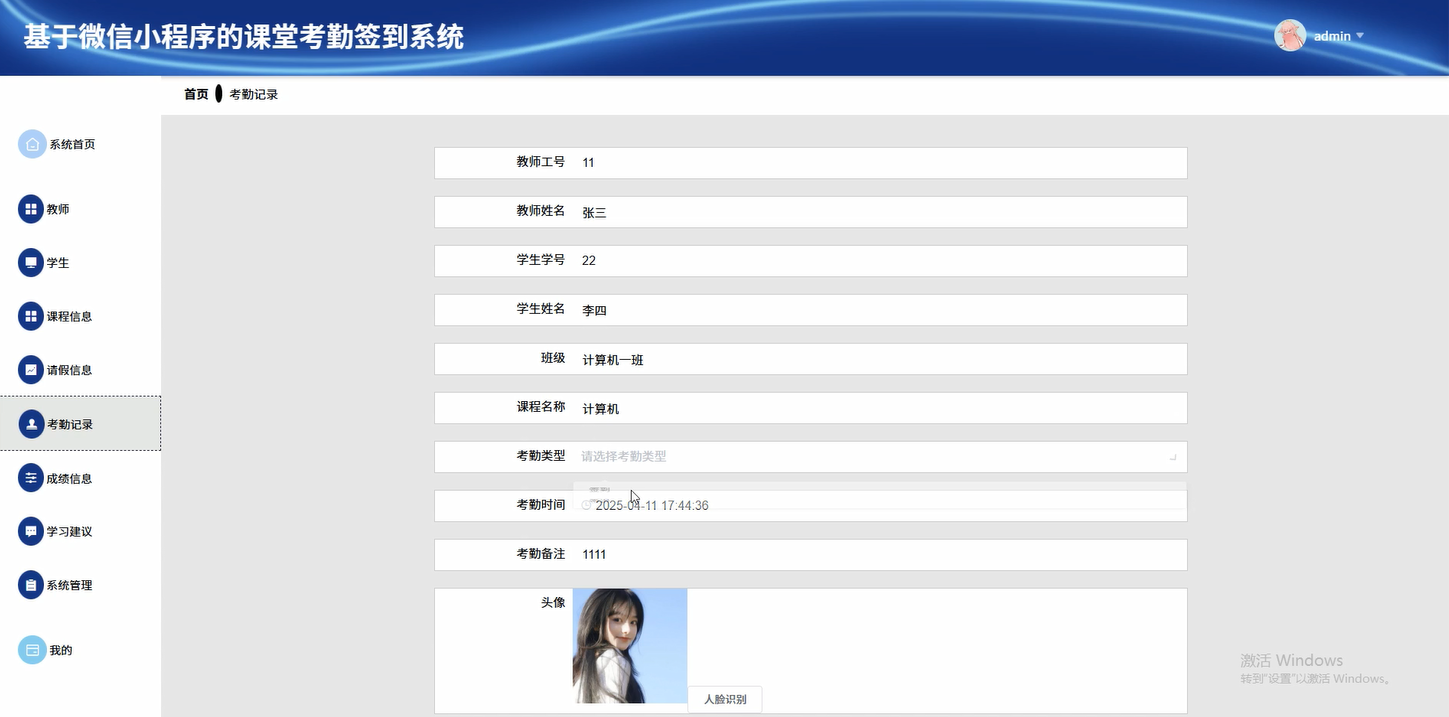Click the 班级 input containing 计算机一班
1449x717 pixels.
pyautogui.click(x=880, y=359)
